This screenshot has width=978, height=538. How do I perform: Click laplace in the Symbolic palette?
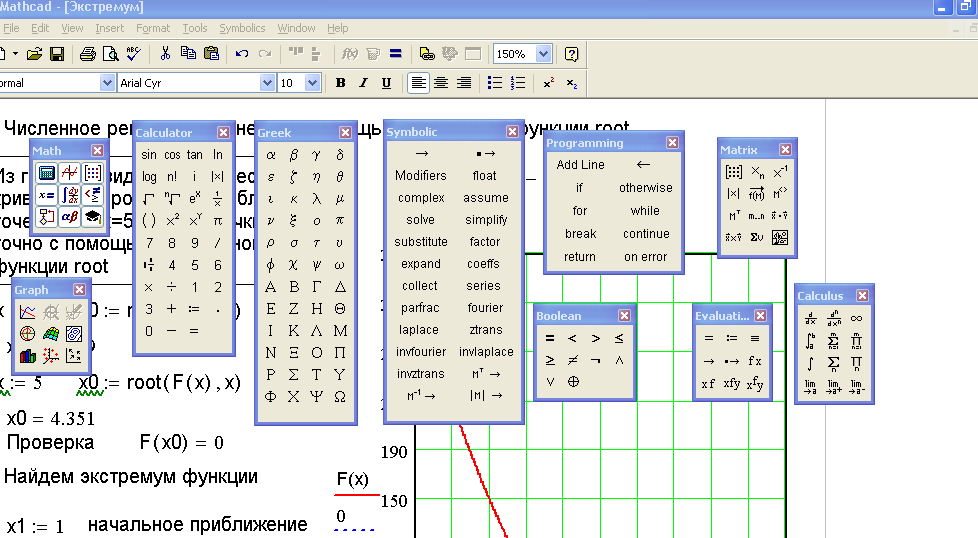click(x=419, y=330)
